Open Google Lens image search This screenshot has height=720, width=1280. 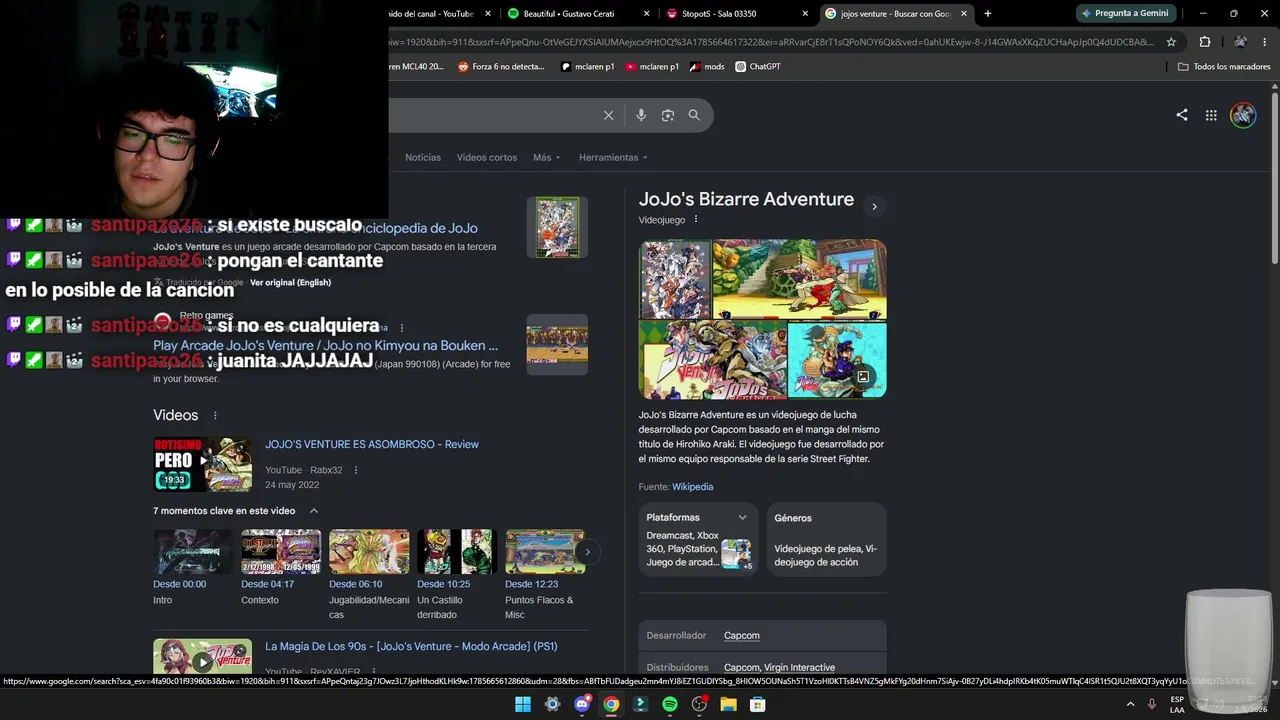[x=668, y=115]
